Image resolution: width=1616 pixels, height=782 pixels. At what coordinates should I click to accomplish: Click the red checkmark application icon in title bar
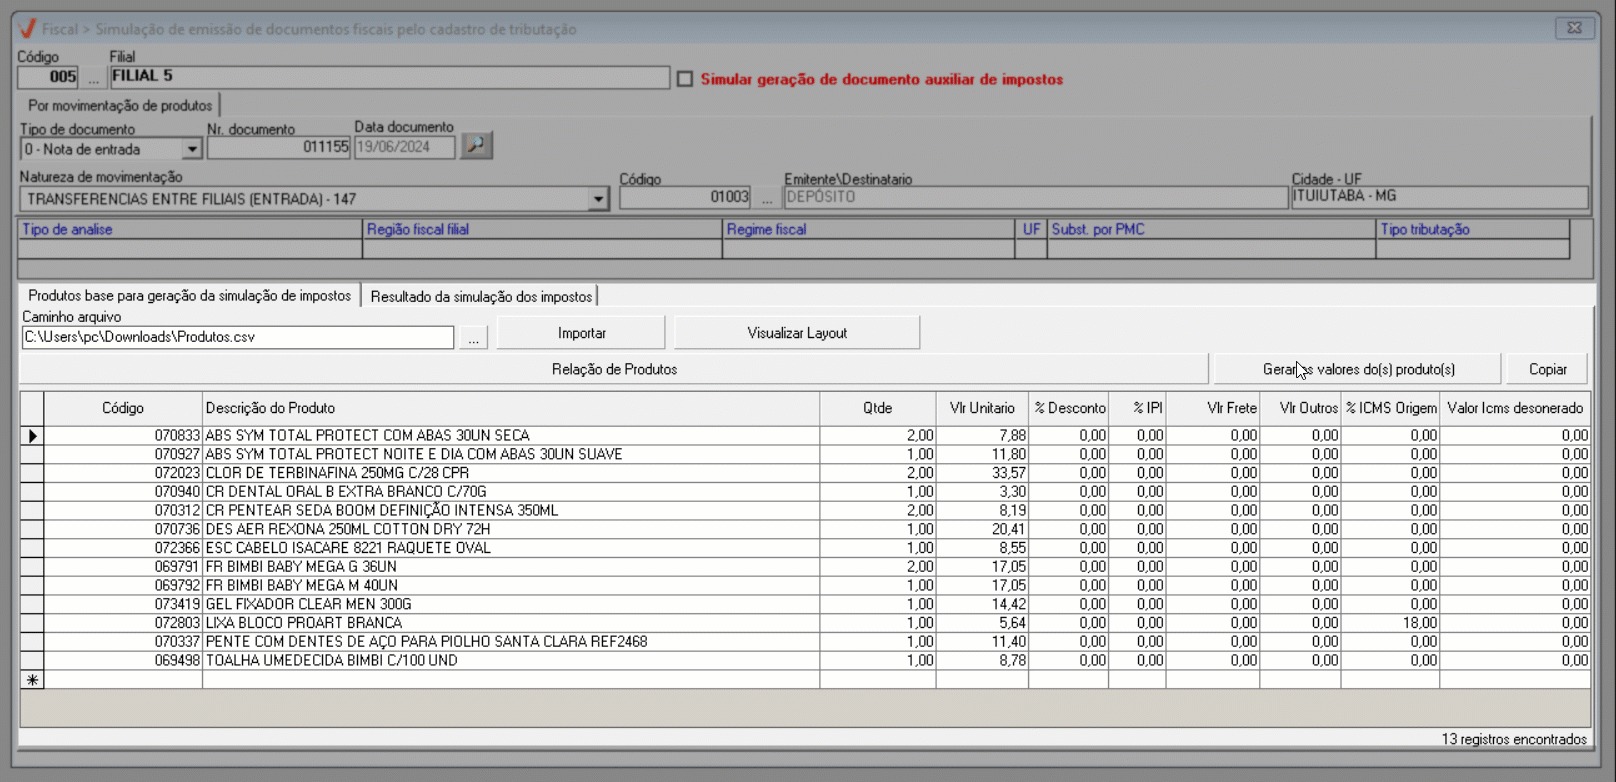coord(28,29)
